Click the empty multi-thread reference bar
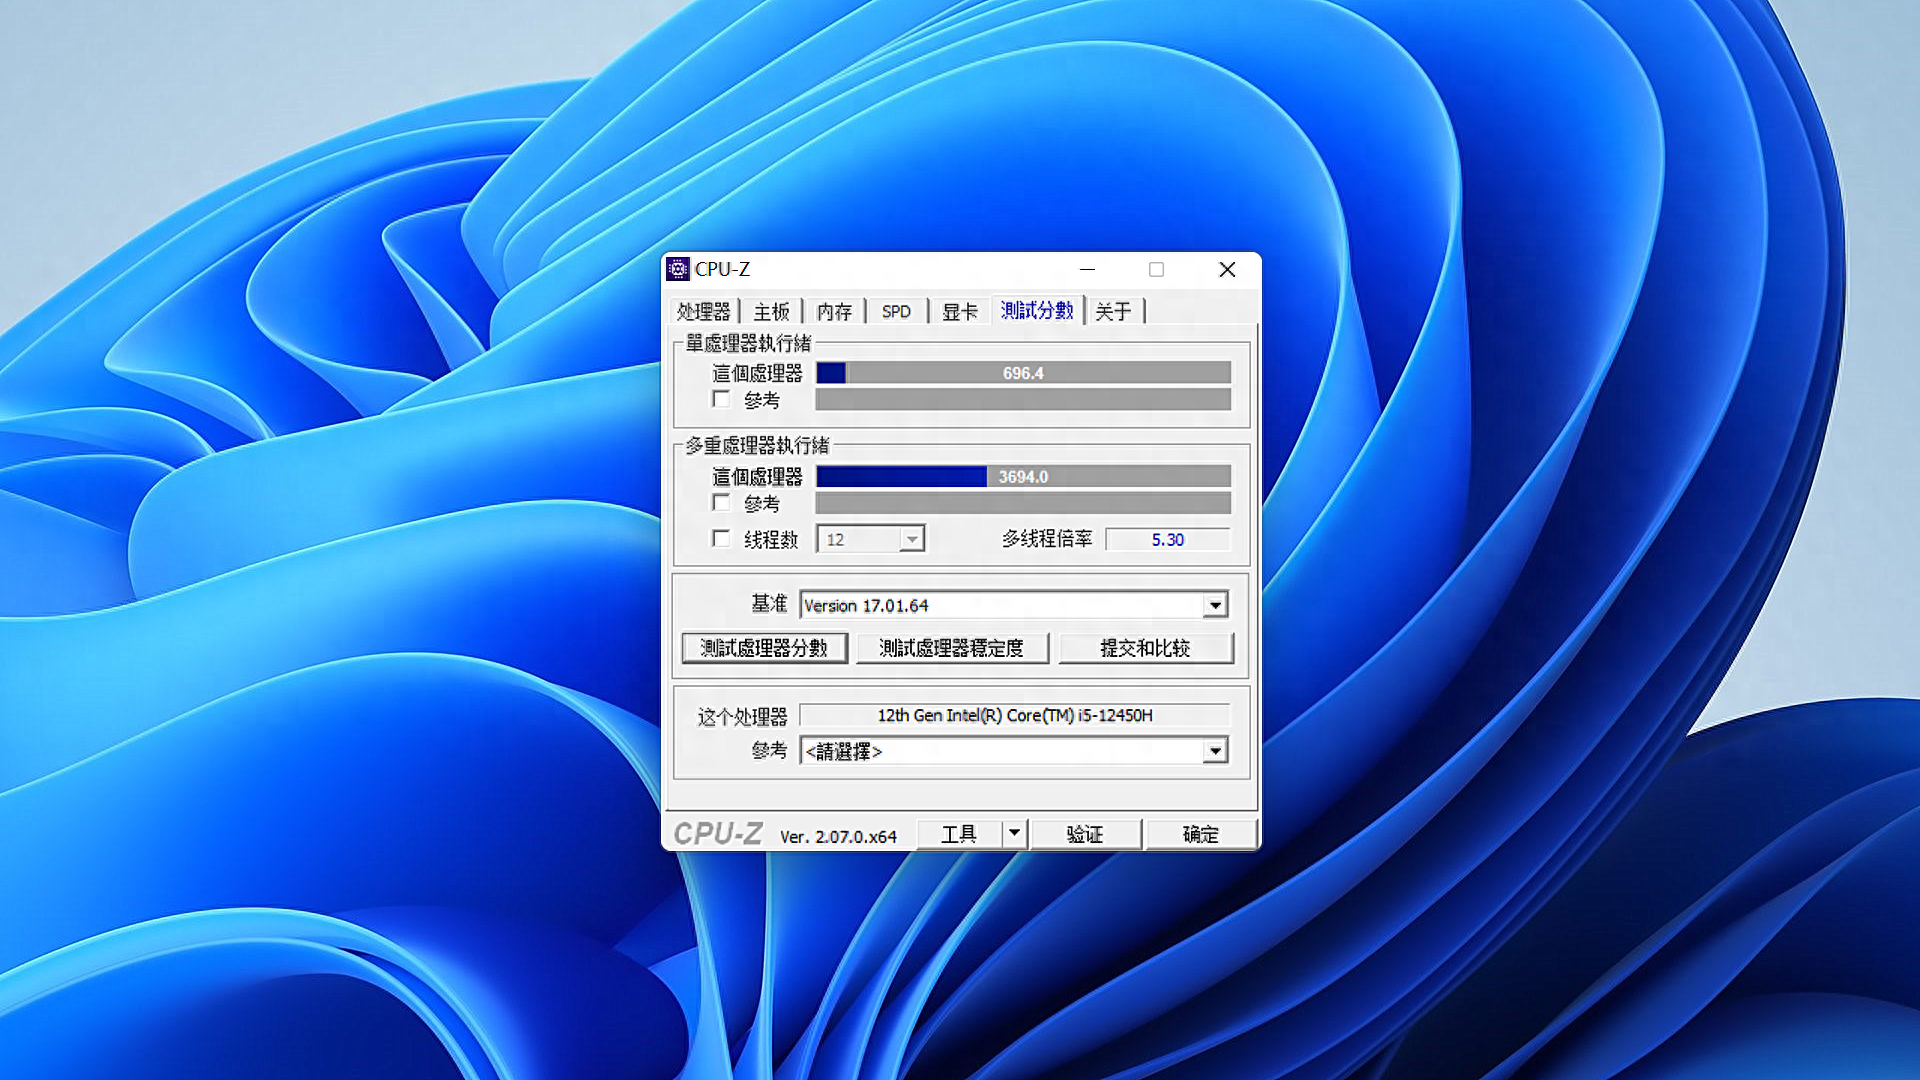The height and width of the screenshot is (1080, 1920). click(1023, 503)
